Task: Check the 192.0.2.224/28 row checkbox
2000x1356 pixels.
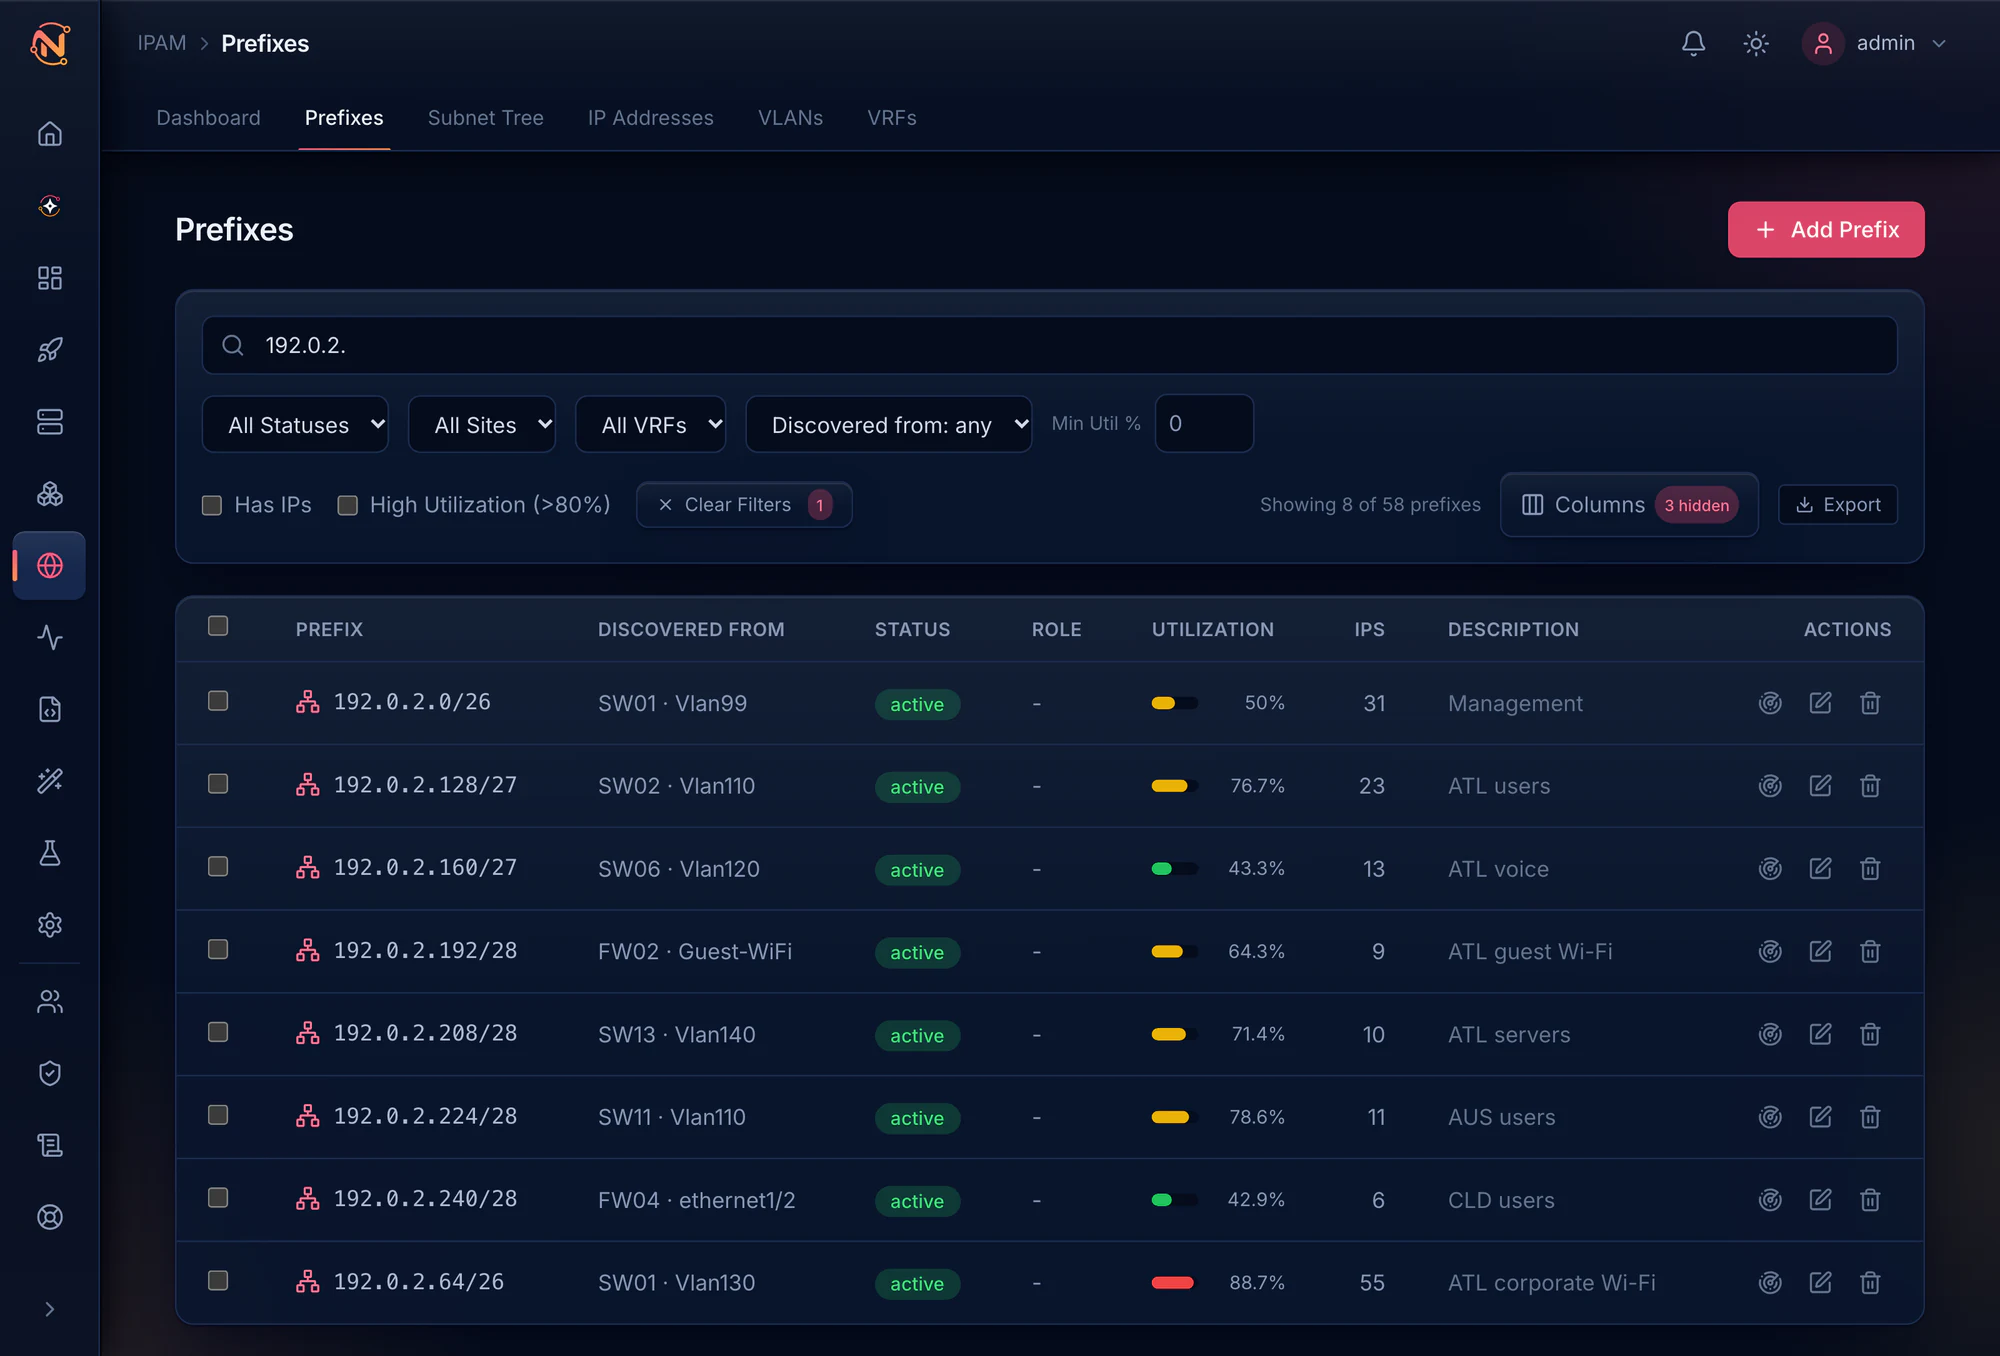Action: (218, 1115)
